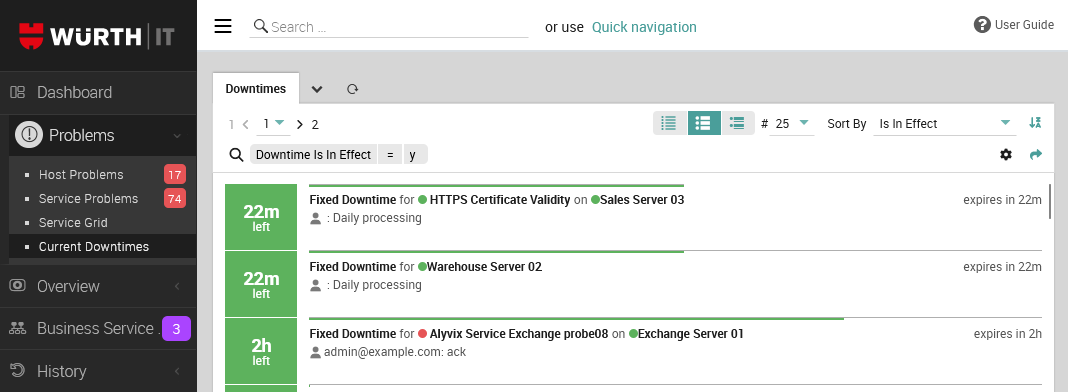
Task: Click Service Problems badge 74
Action: (175, 198)
